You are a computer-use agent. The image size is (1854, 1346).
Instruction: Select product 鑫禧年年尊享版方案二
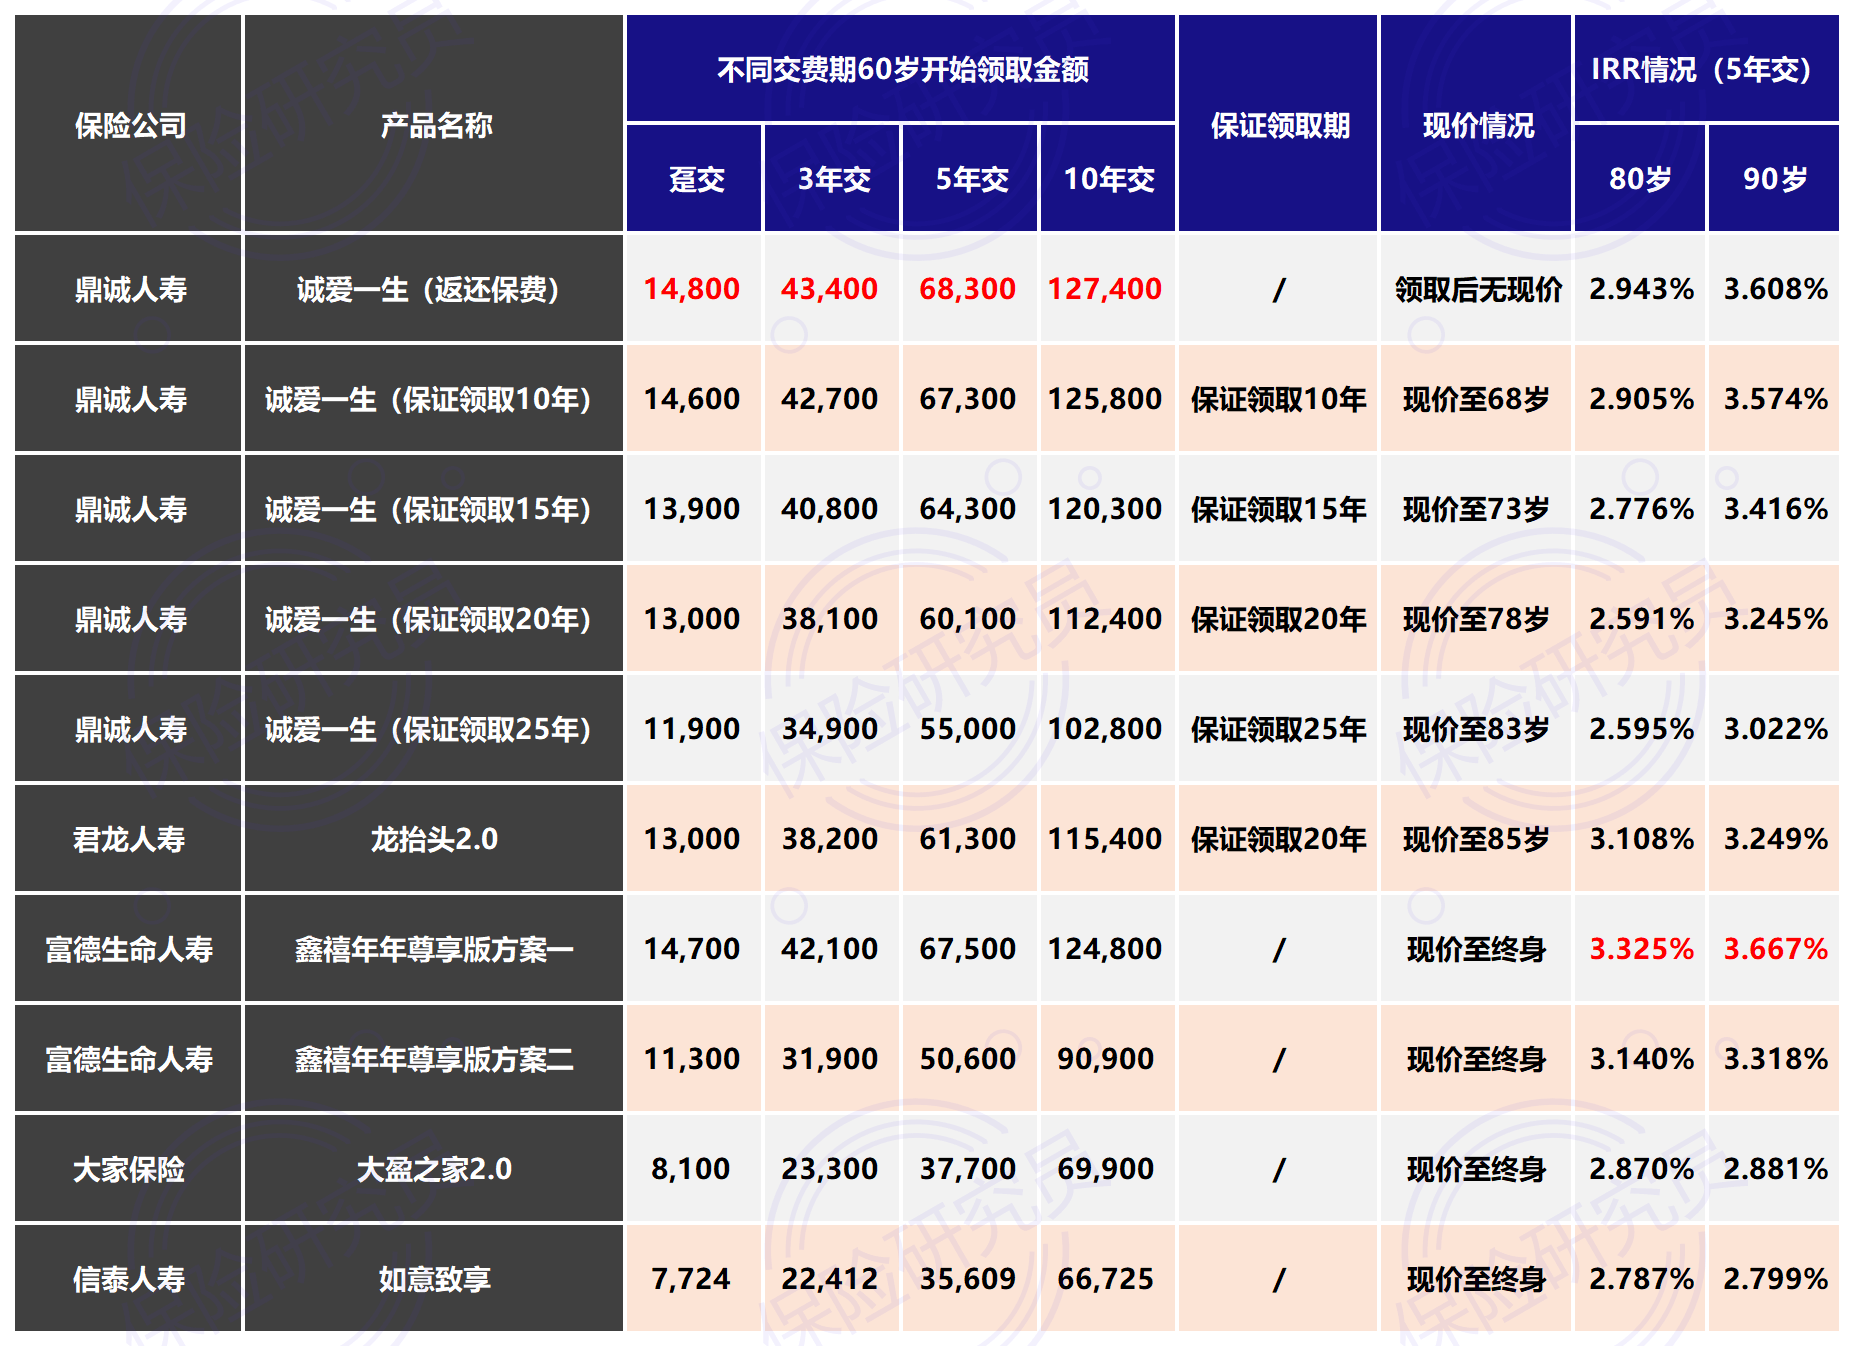pyautogui.click(x=434, y=1059)
